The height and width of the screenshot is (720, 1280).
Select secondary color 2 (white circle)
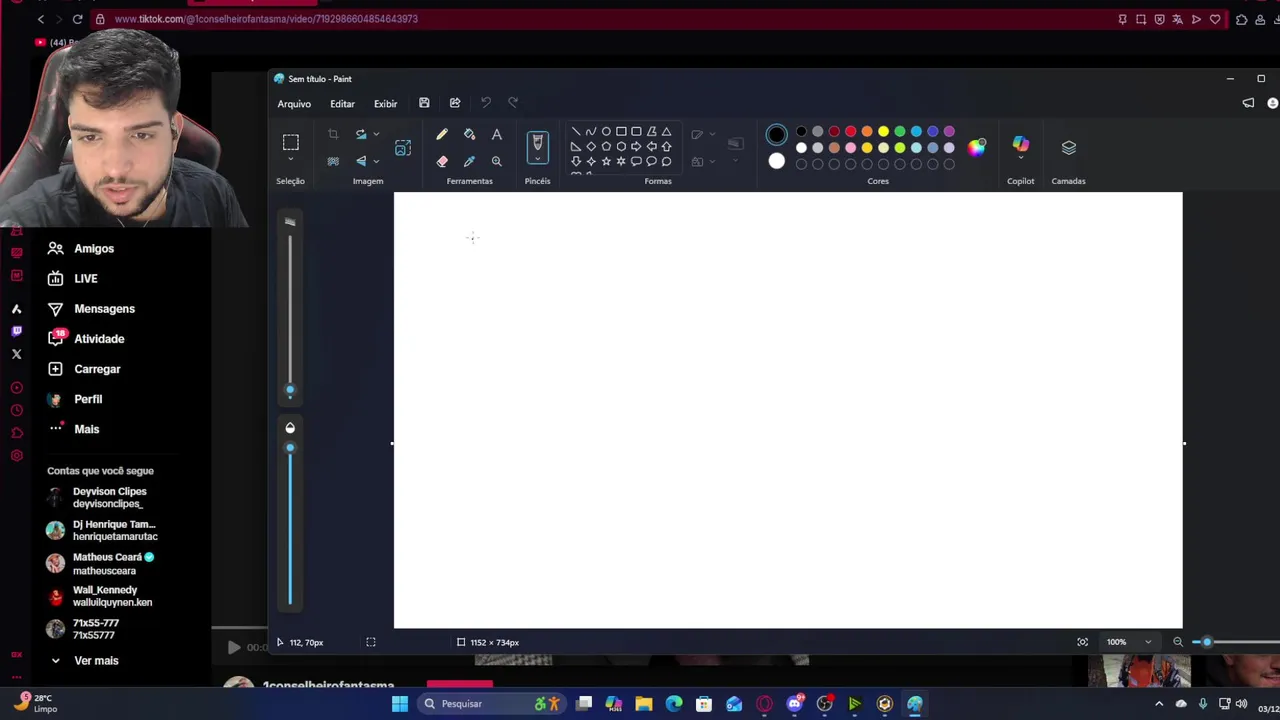coord(777,161)
